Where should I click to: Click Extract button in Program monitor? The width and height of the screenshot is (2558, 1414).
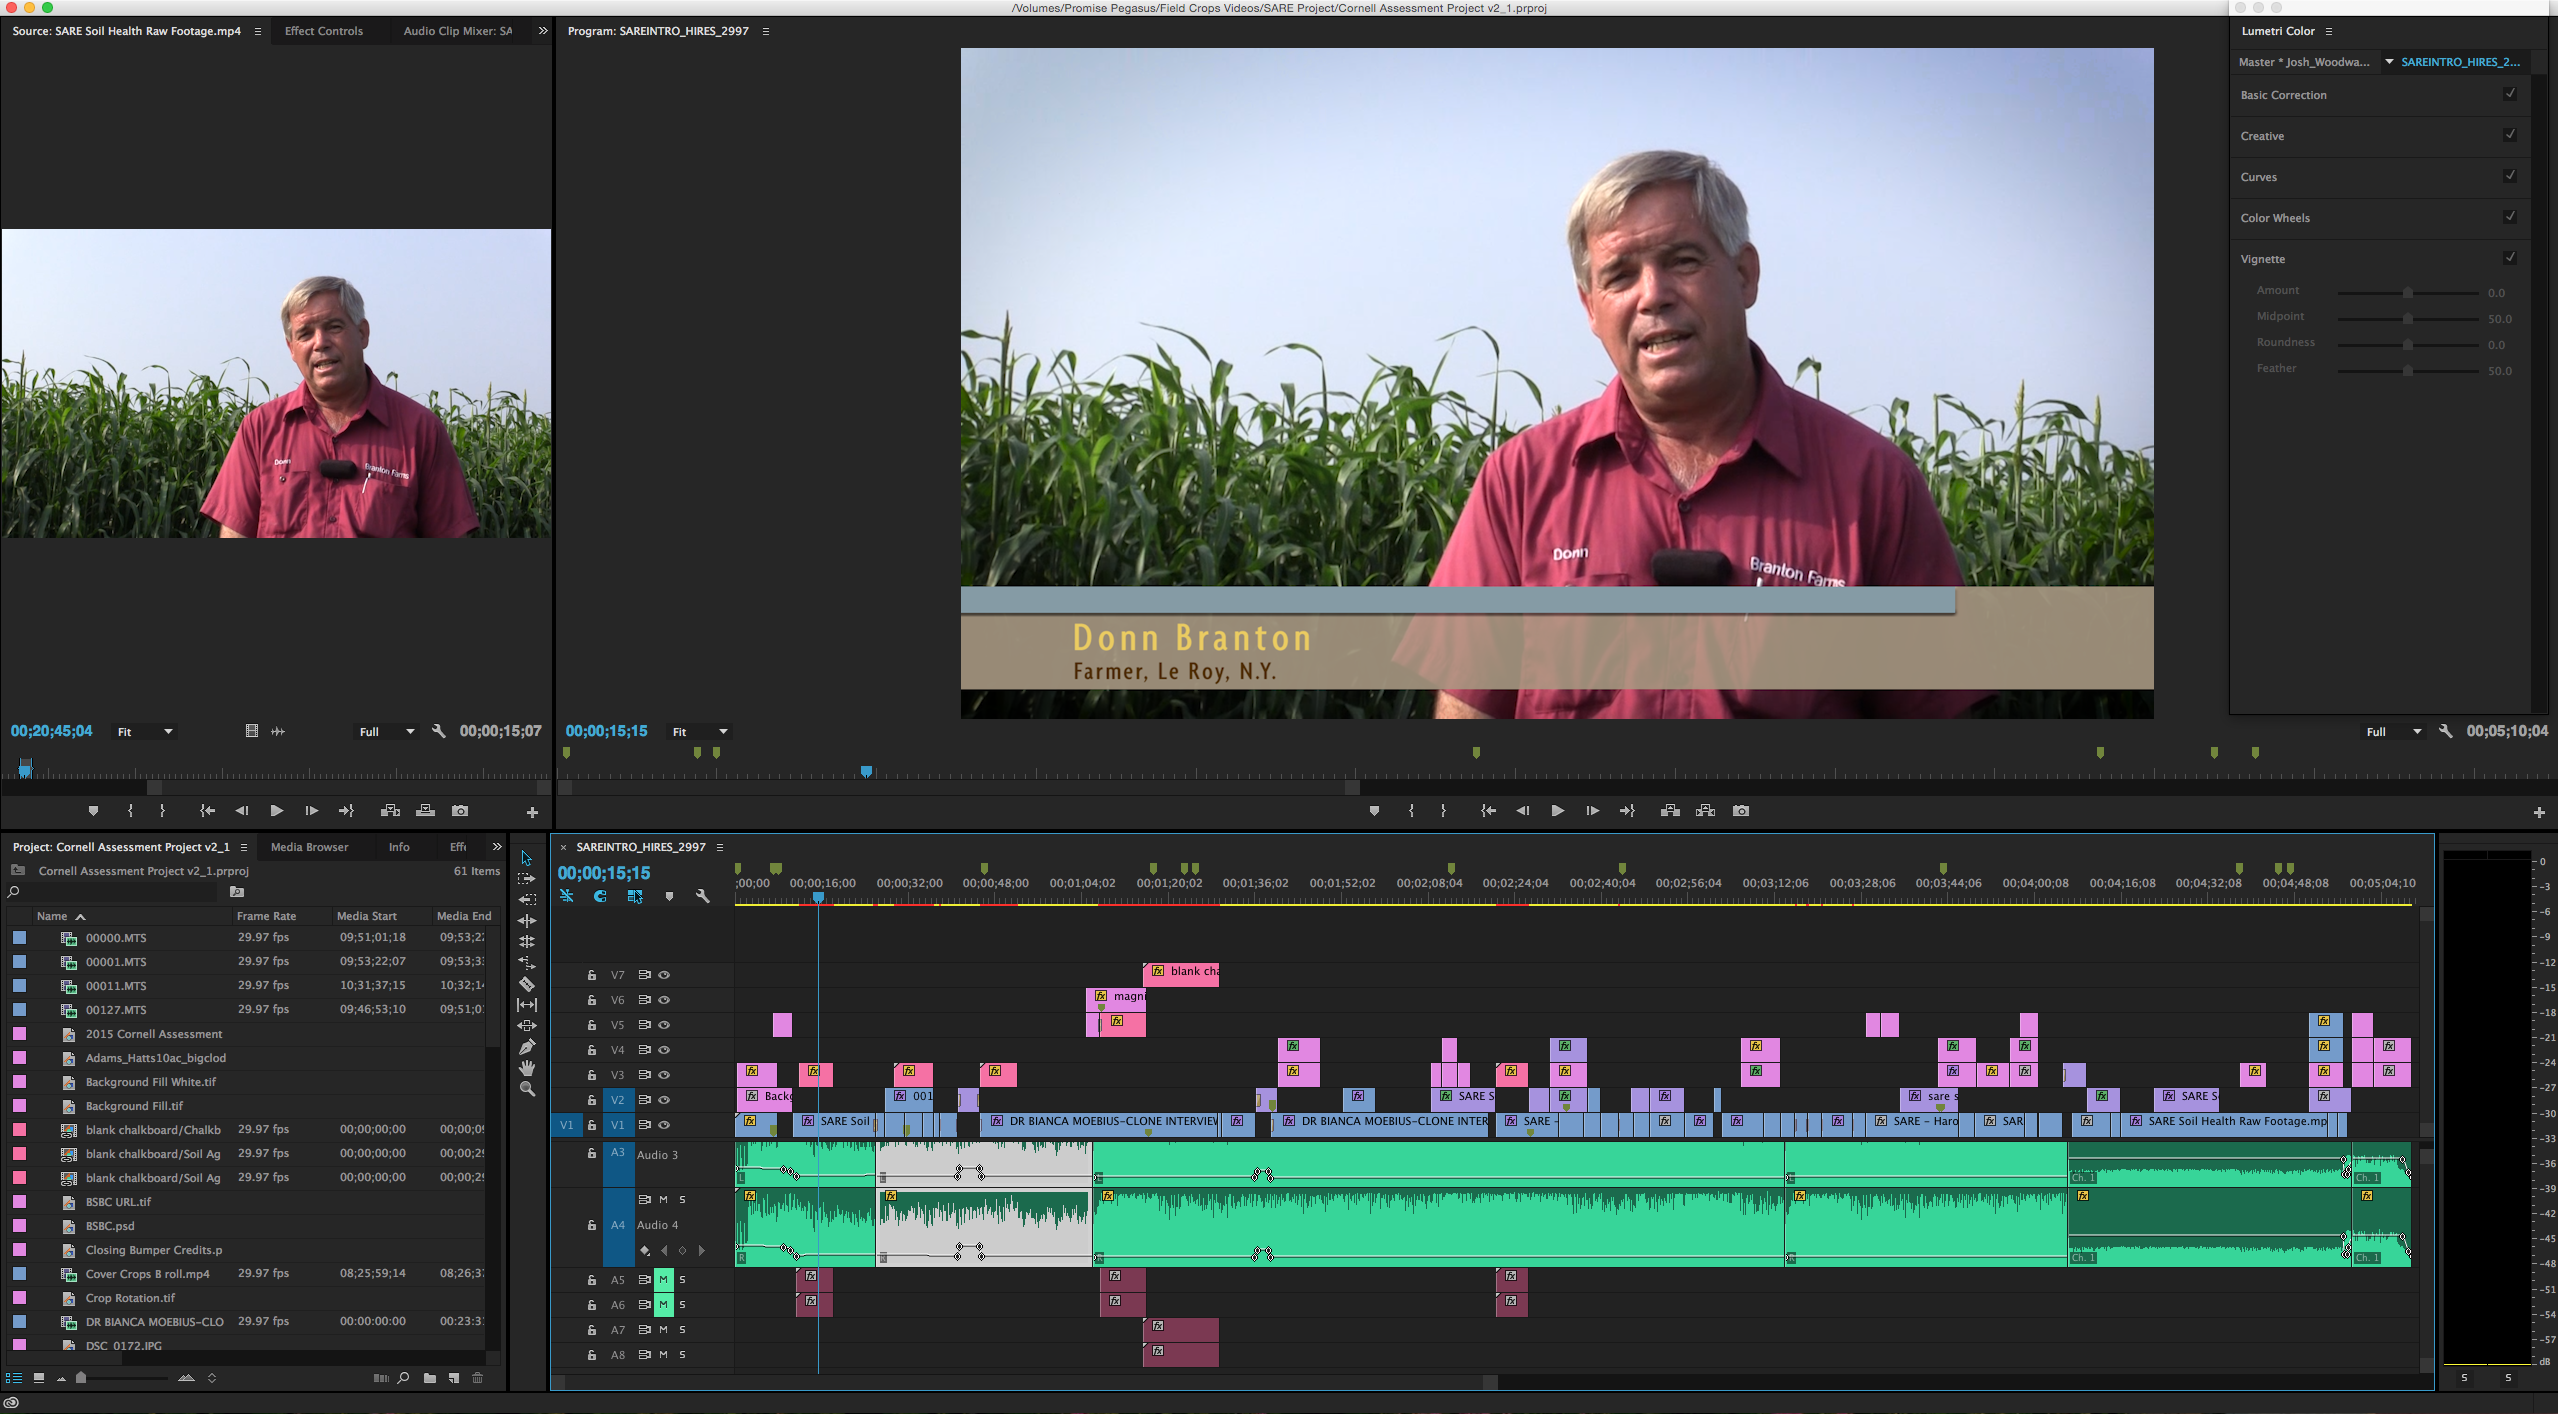1705,811
